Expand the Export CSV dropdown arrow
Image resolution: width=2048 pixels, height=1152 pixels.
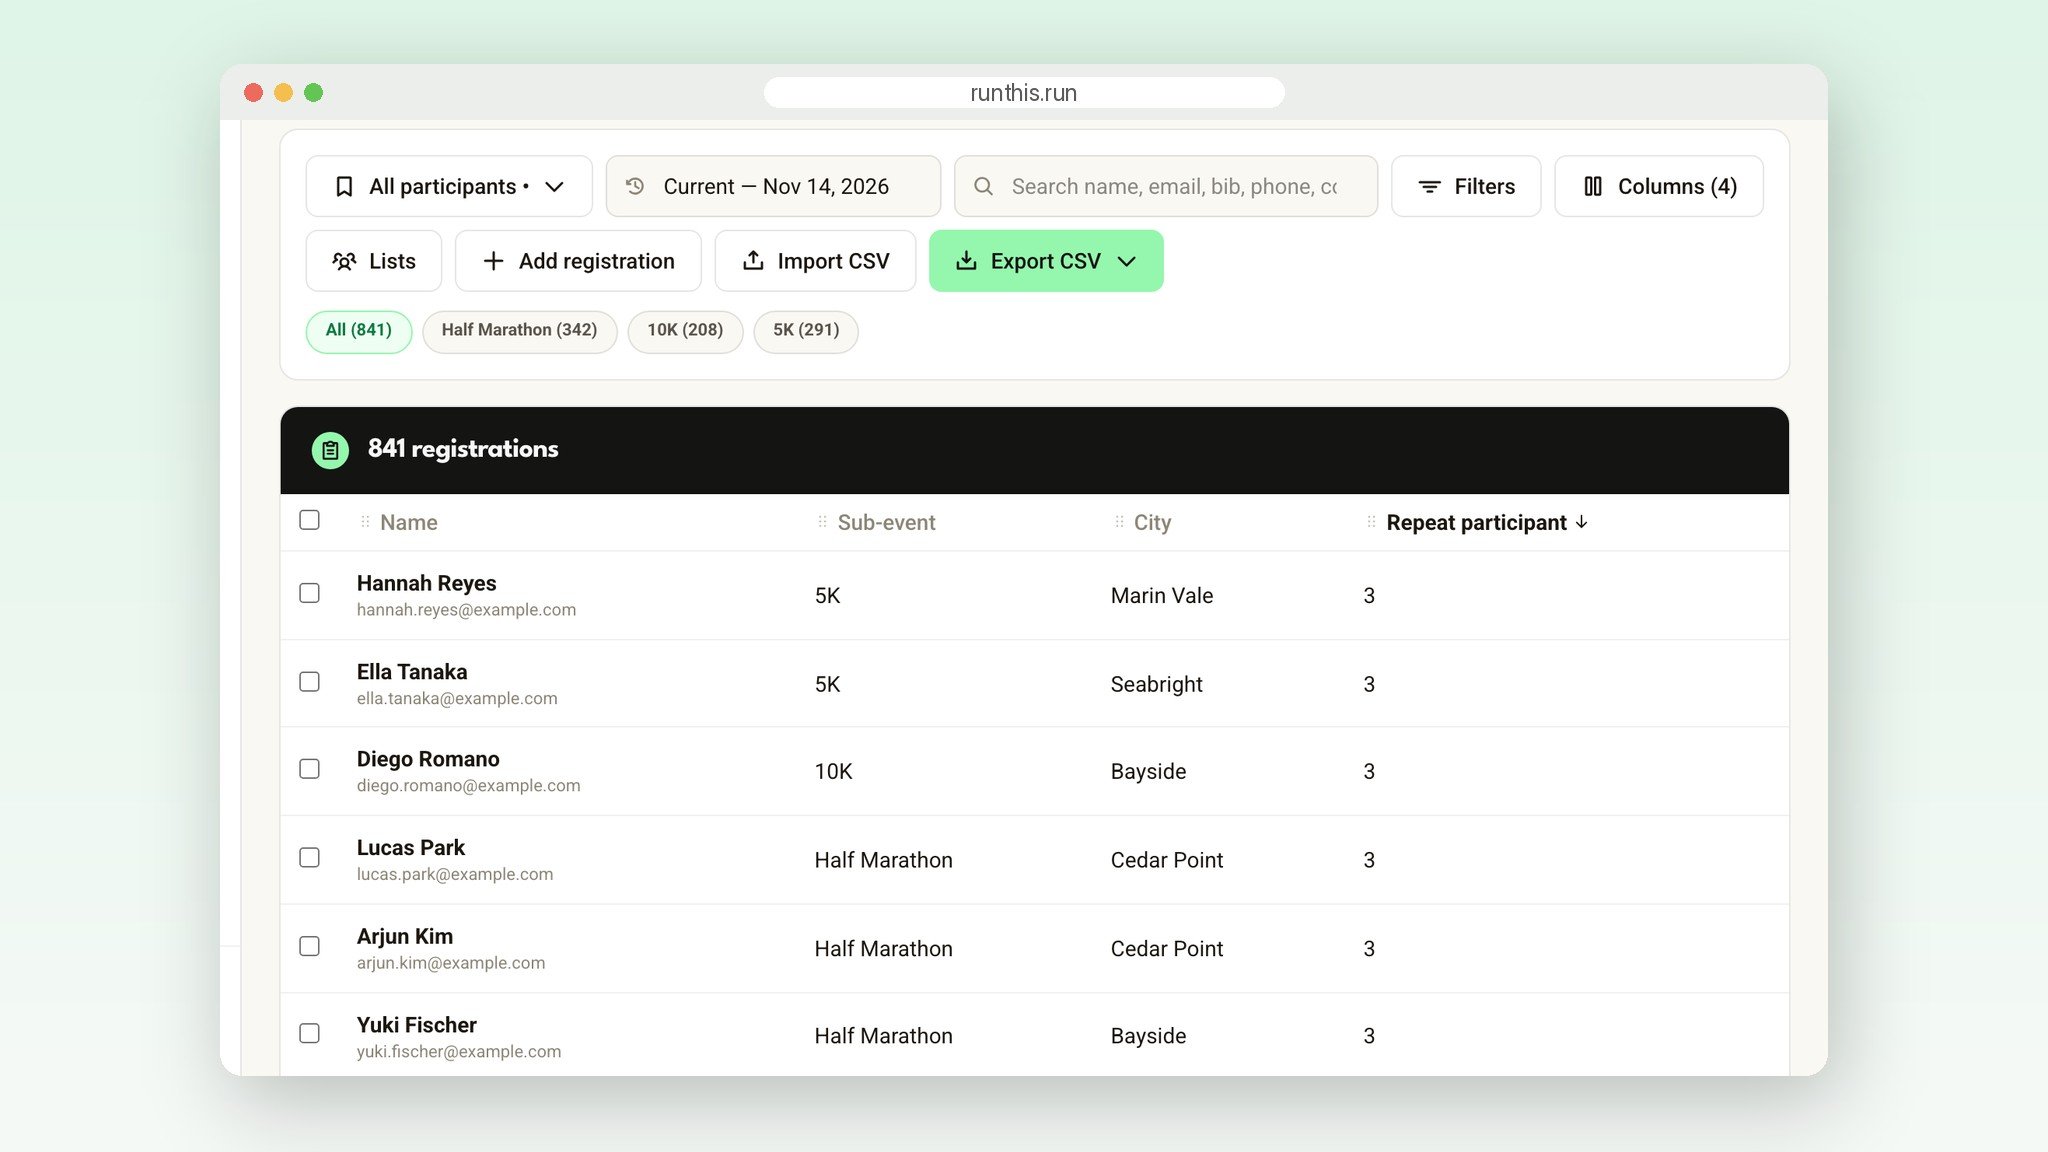pyautogui.click(x=1127, y=262)
